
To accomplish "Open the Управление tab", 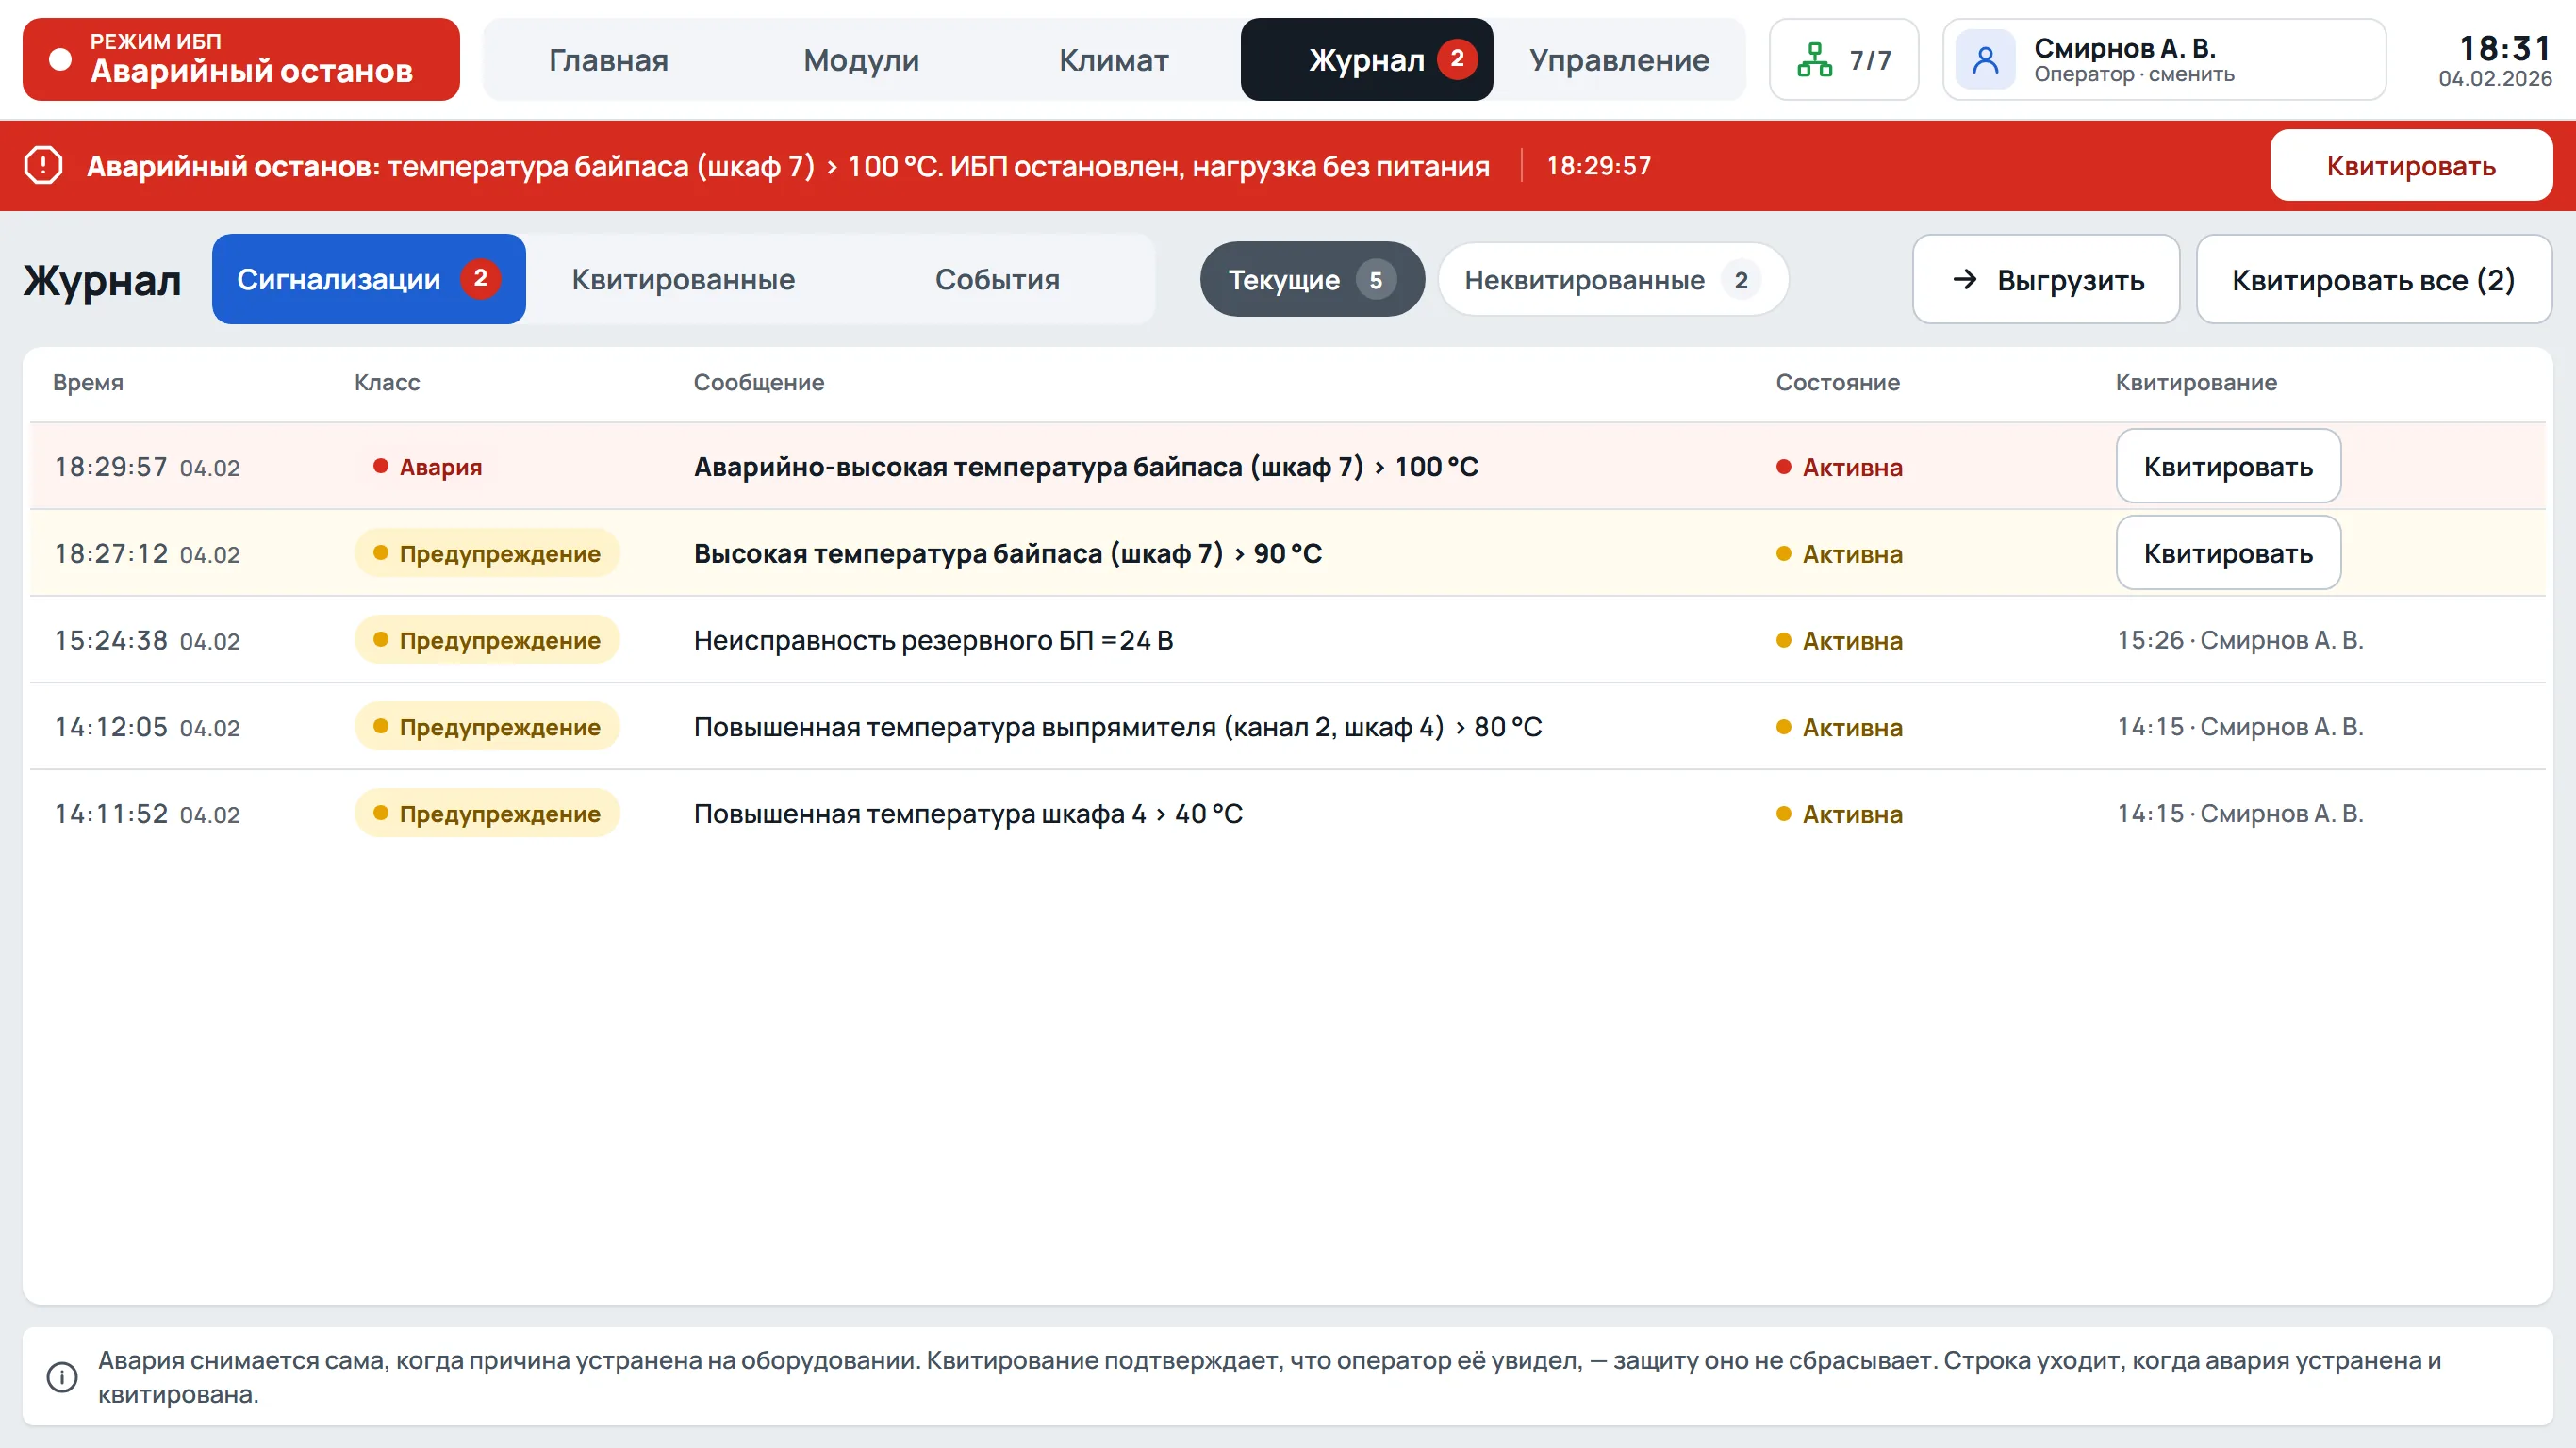I will (1619, 60).
